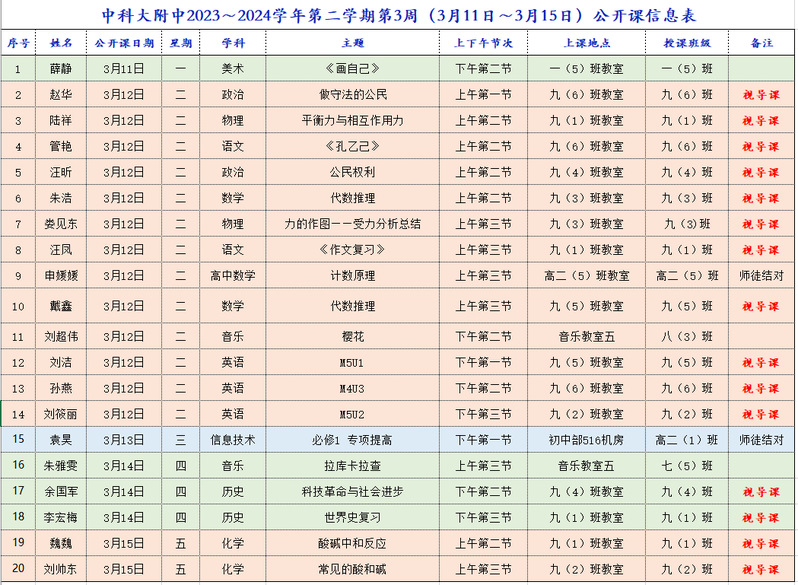Screen dimensions: 798x585
Task: Click the name cell 管艳
Action: (61, 147)
